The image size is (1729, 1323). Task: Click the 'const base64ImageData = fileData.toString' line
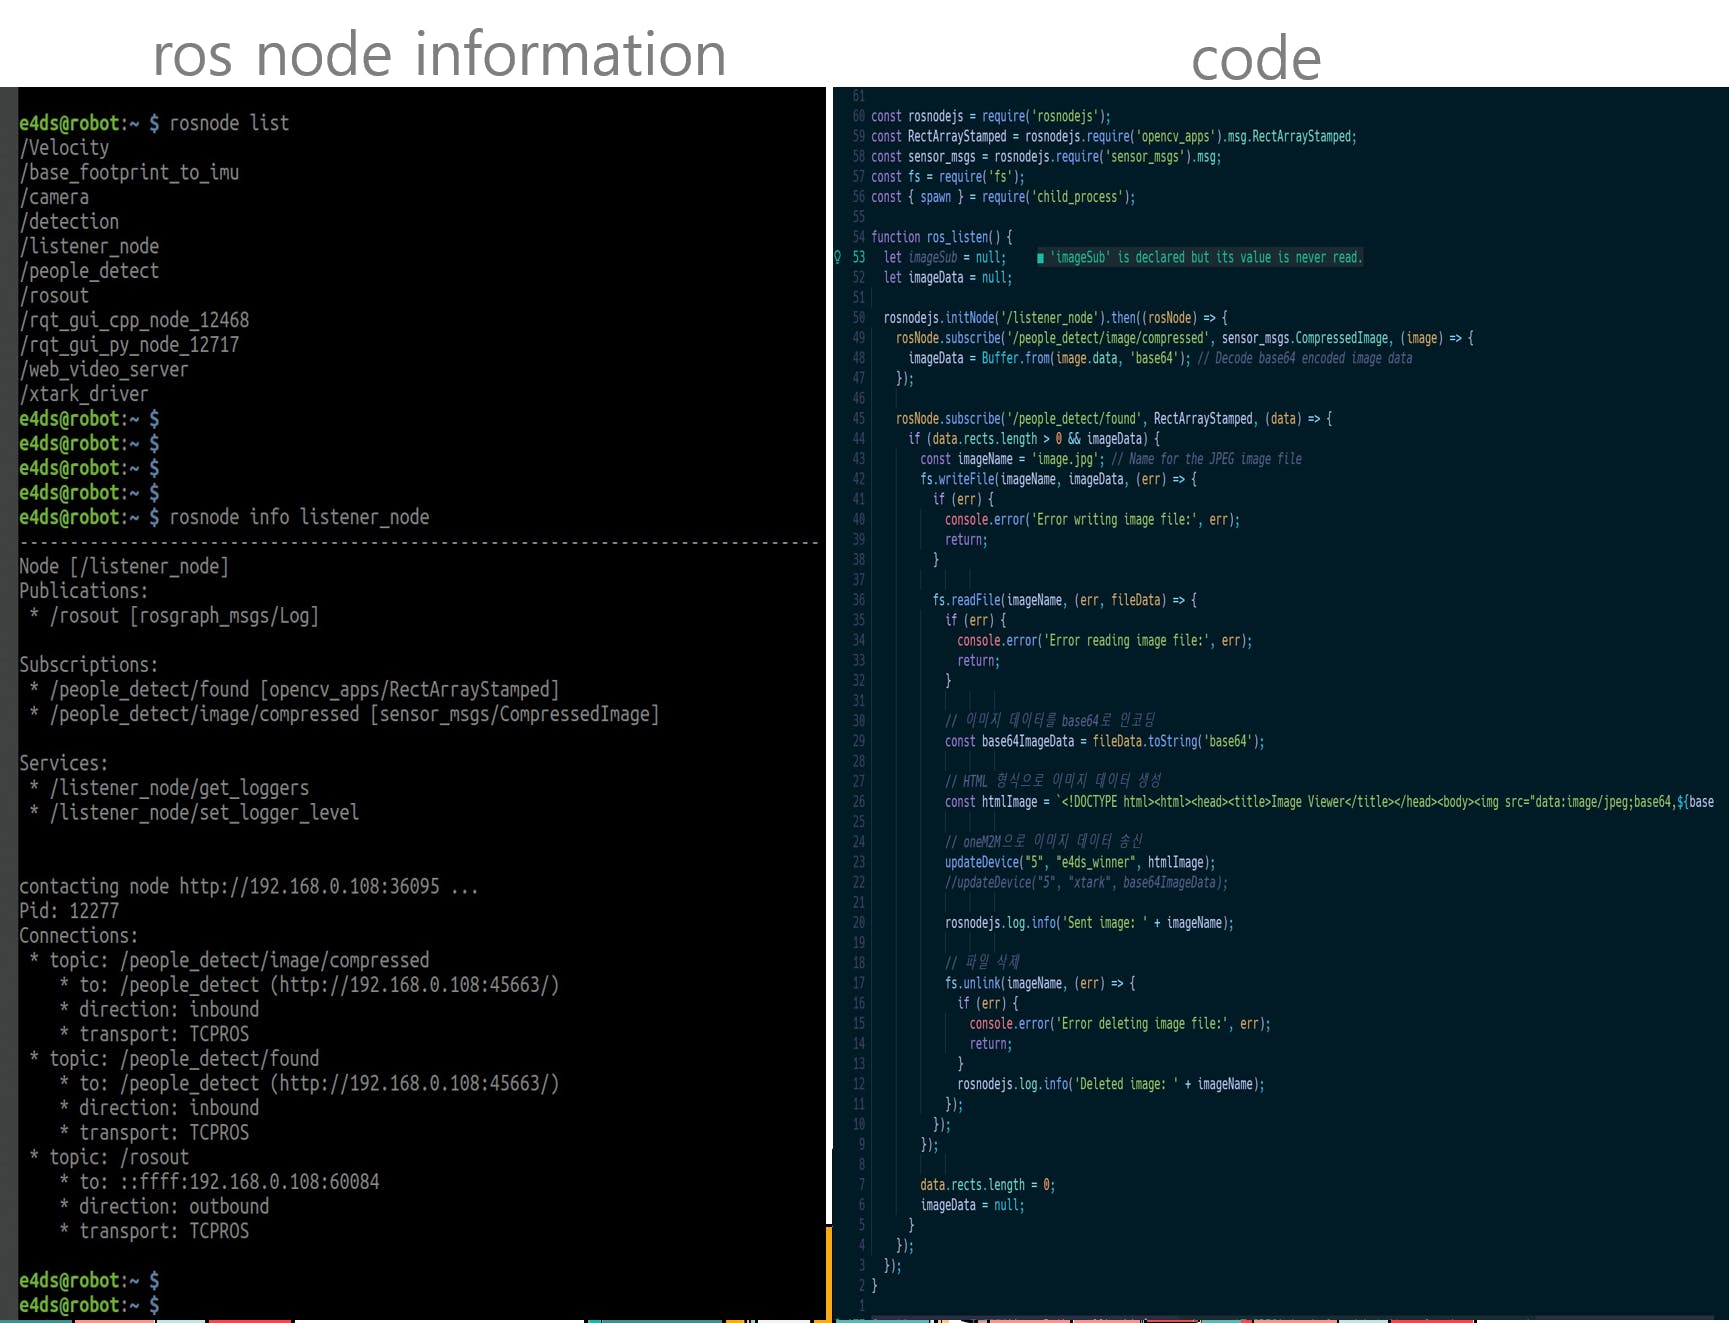click(1104, 742)
